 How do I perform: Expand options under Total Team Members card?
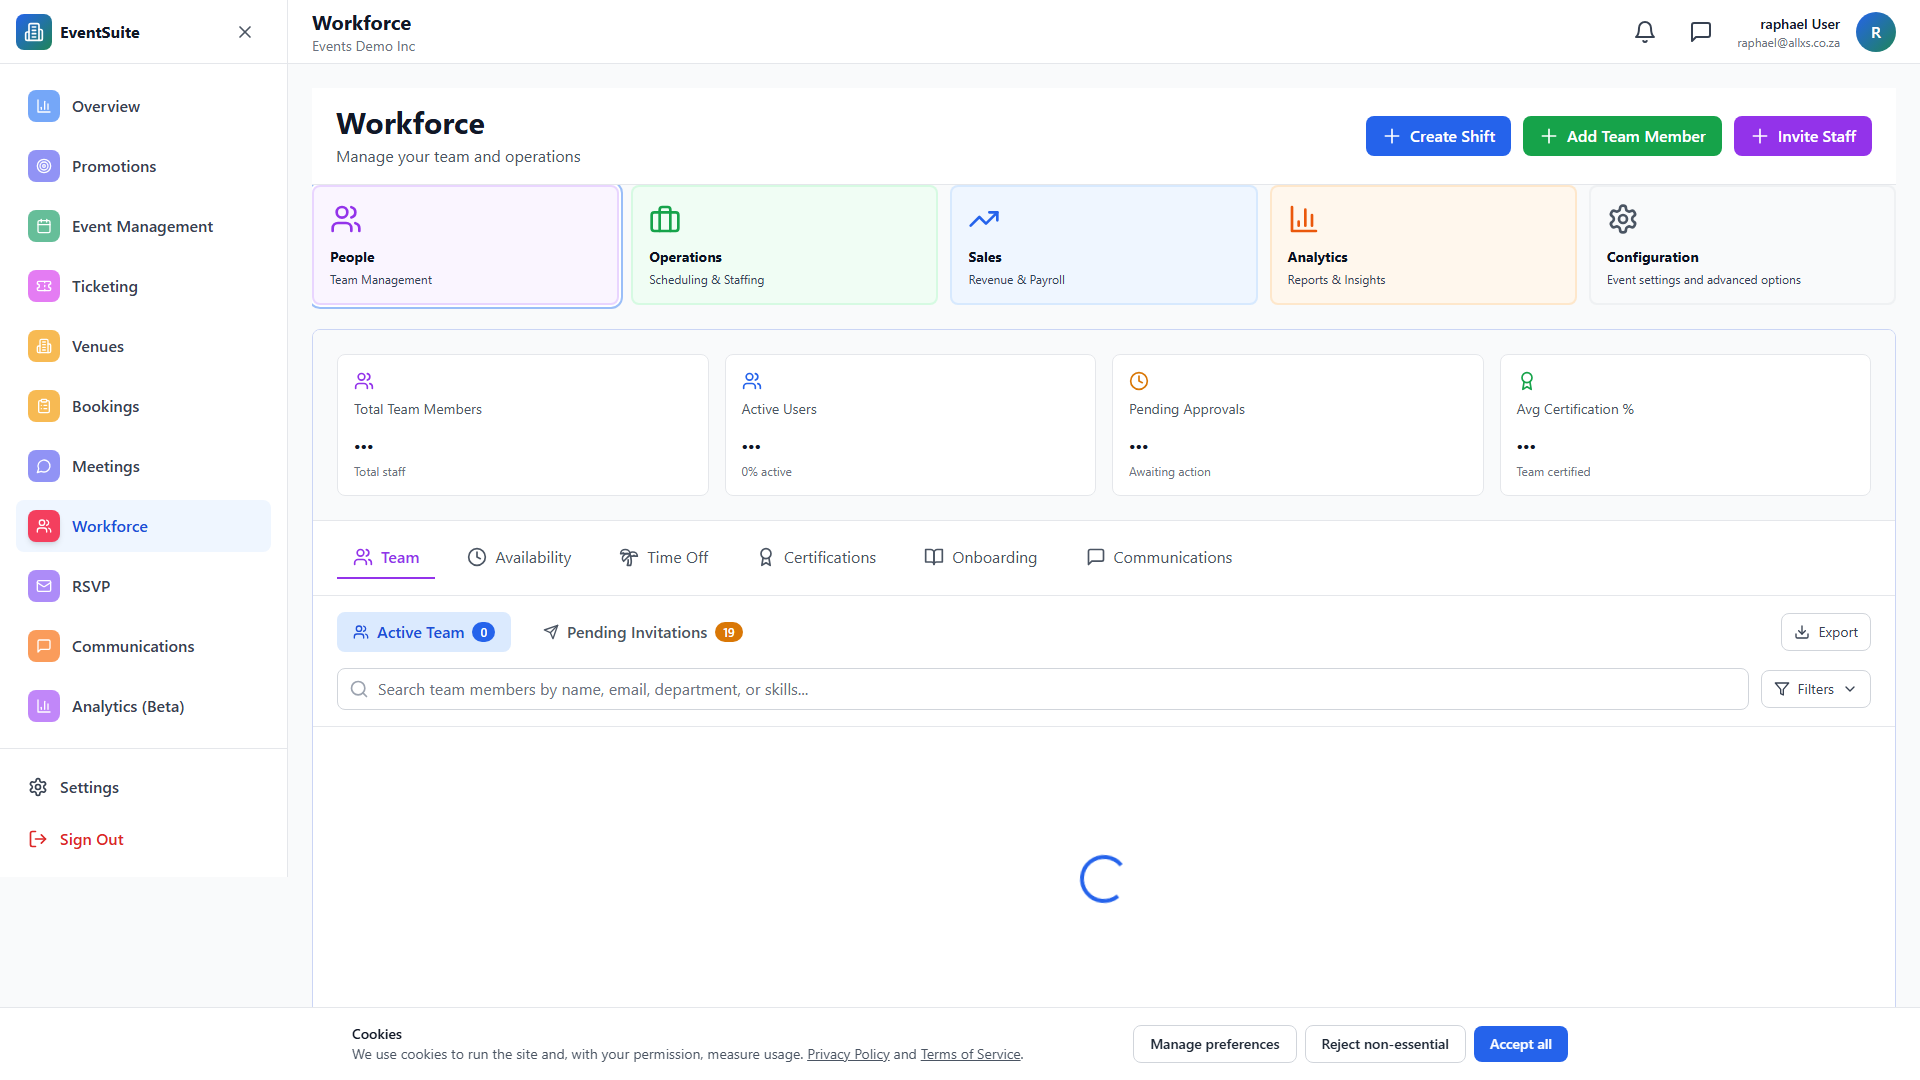pyautogui.click(x=364, y=447)
